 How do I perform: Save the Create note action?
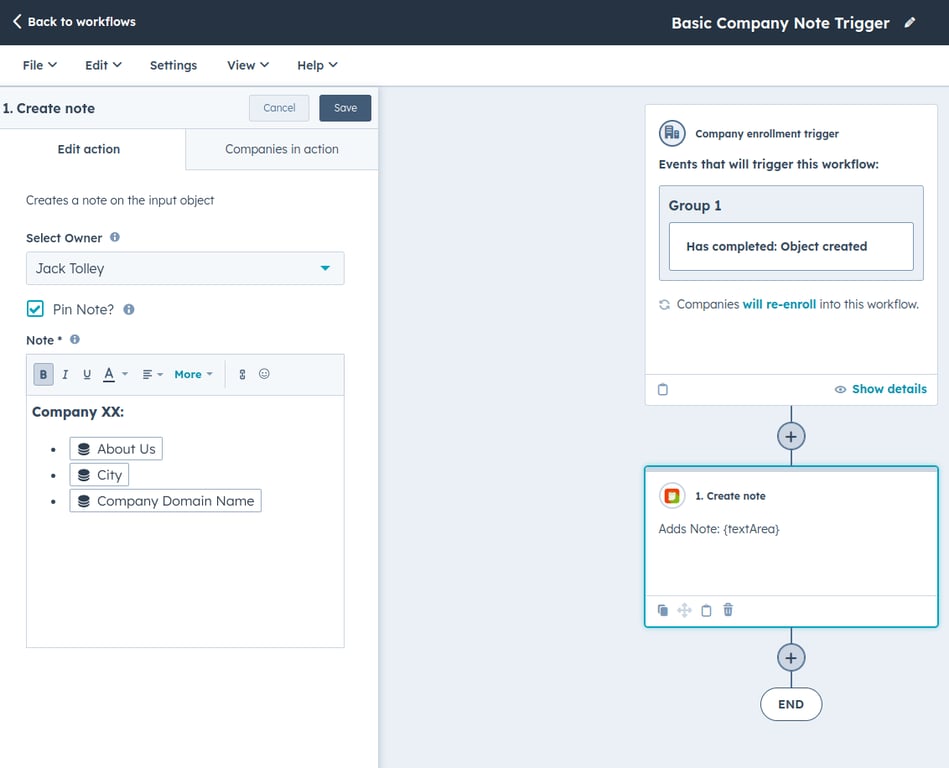[x=344, y=107]
